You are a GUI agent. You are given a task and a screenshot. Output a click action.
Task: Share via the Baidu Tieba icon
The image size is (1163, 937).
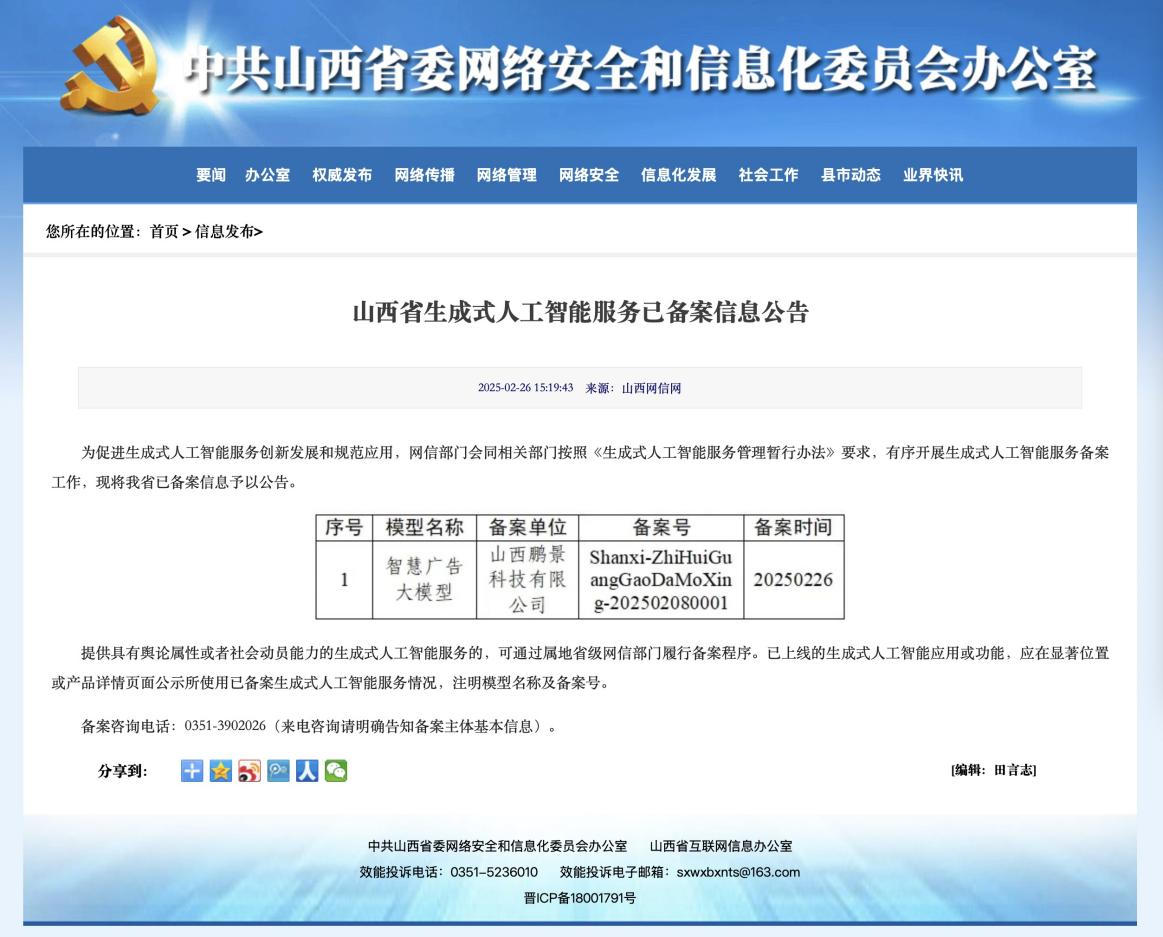pos(276,770)
